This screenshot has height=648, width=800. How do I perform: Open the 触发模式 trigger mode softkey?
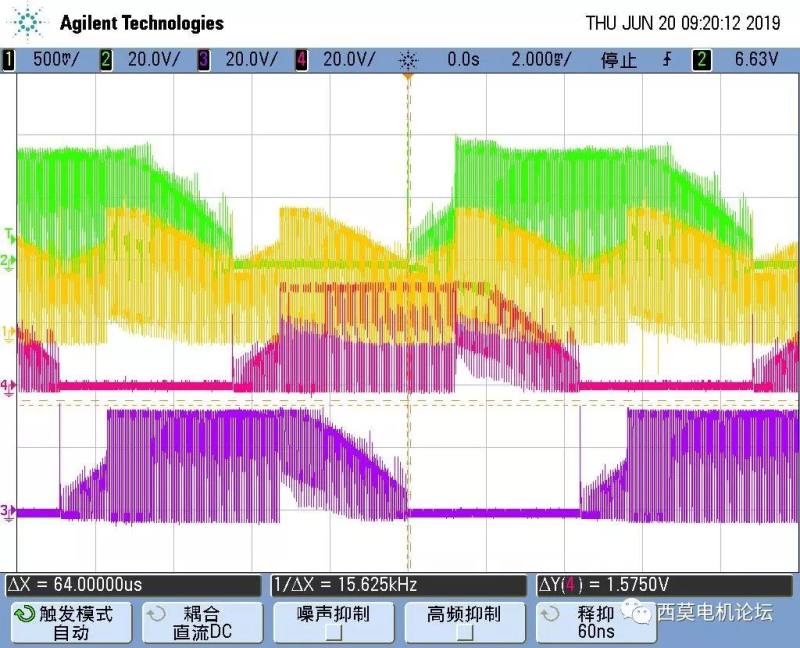pos(68,622)
